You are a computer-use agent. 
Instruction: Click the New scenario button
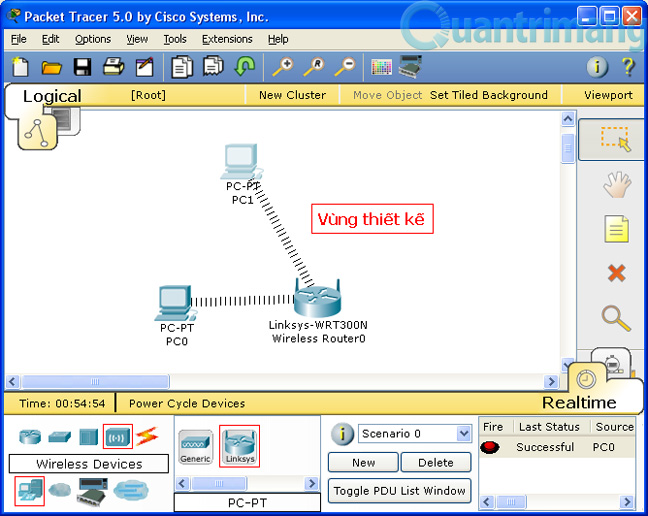363,463
